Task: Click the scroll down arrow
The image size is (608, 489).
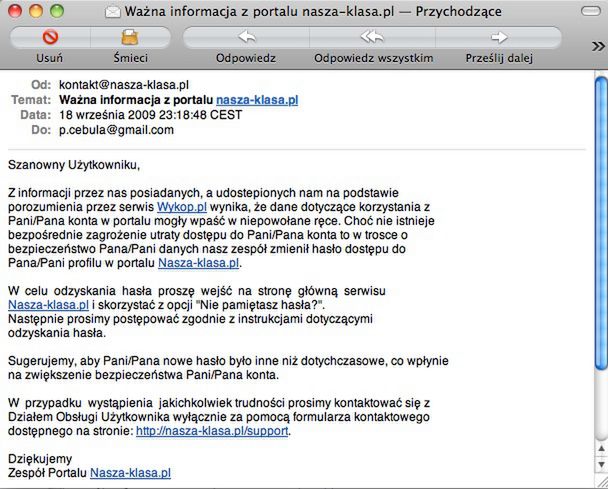Action: (601, 464)
